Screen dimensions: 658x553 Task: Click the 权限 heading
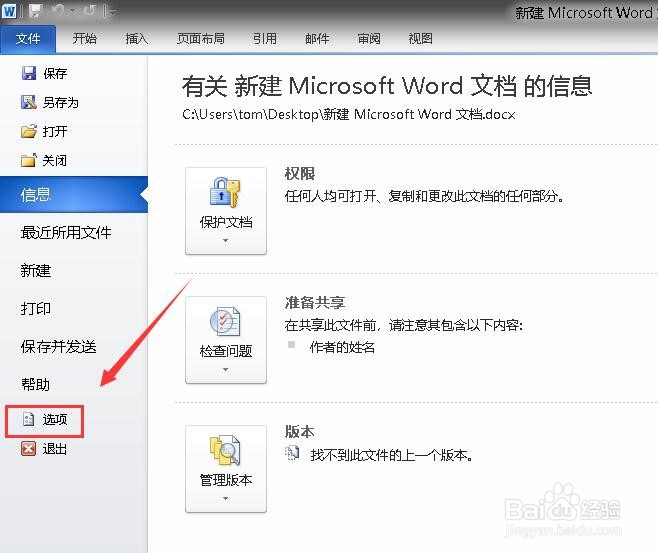click(x=300, y=173)
